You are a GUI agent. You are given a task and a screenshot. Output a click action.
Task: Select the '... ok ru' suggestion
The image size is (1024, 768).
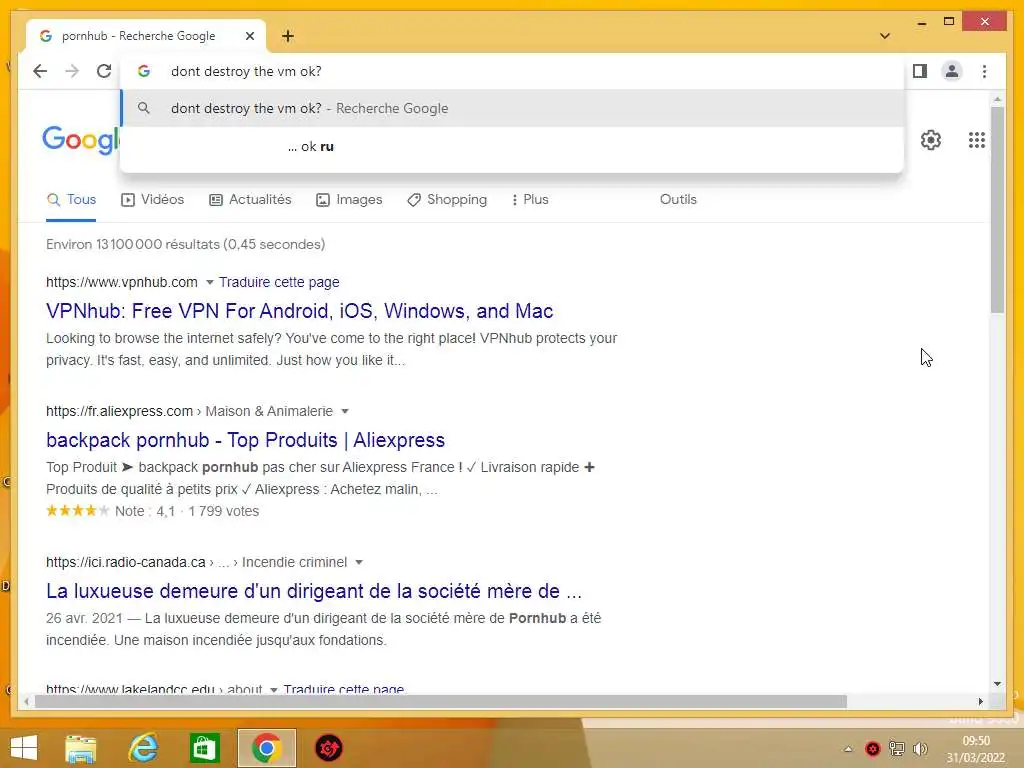point(513,146)
